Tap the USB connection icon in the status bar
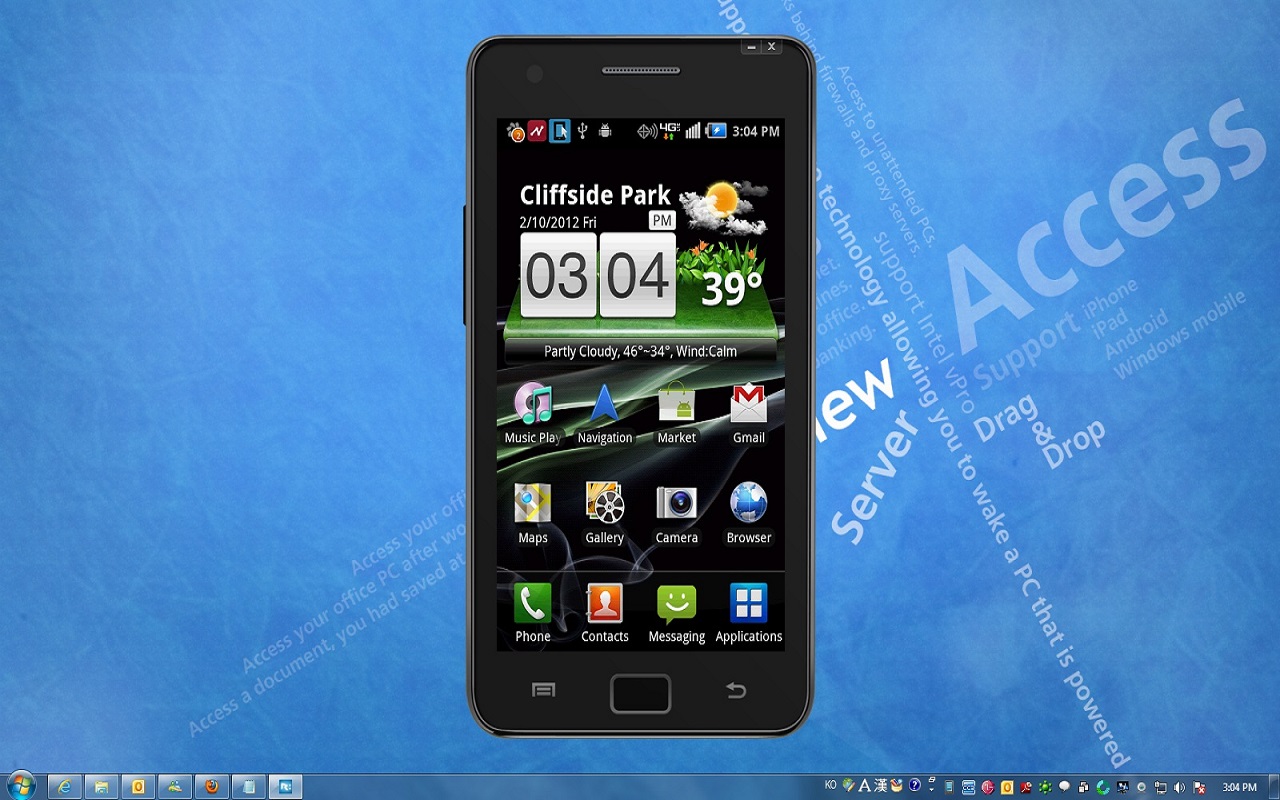The height and width of the screenshot is (800, 1280). (x=583, y=131)
